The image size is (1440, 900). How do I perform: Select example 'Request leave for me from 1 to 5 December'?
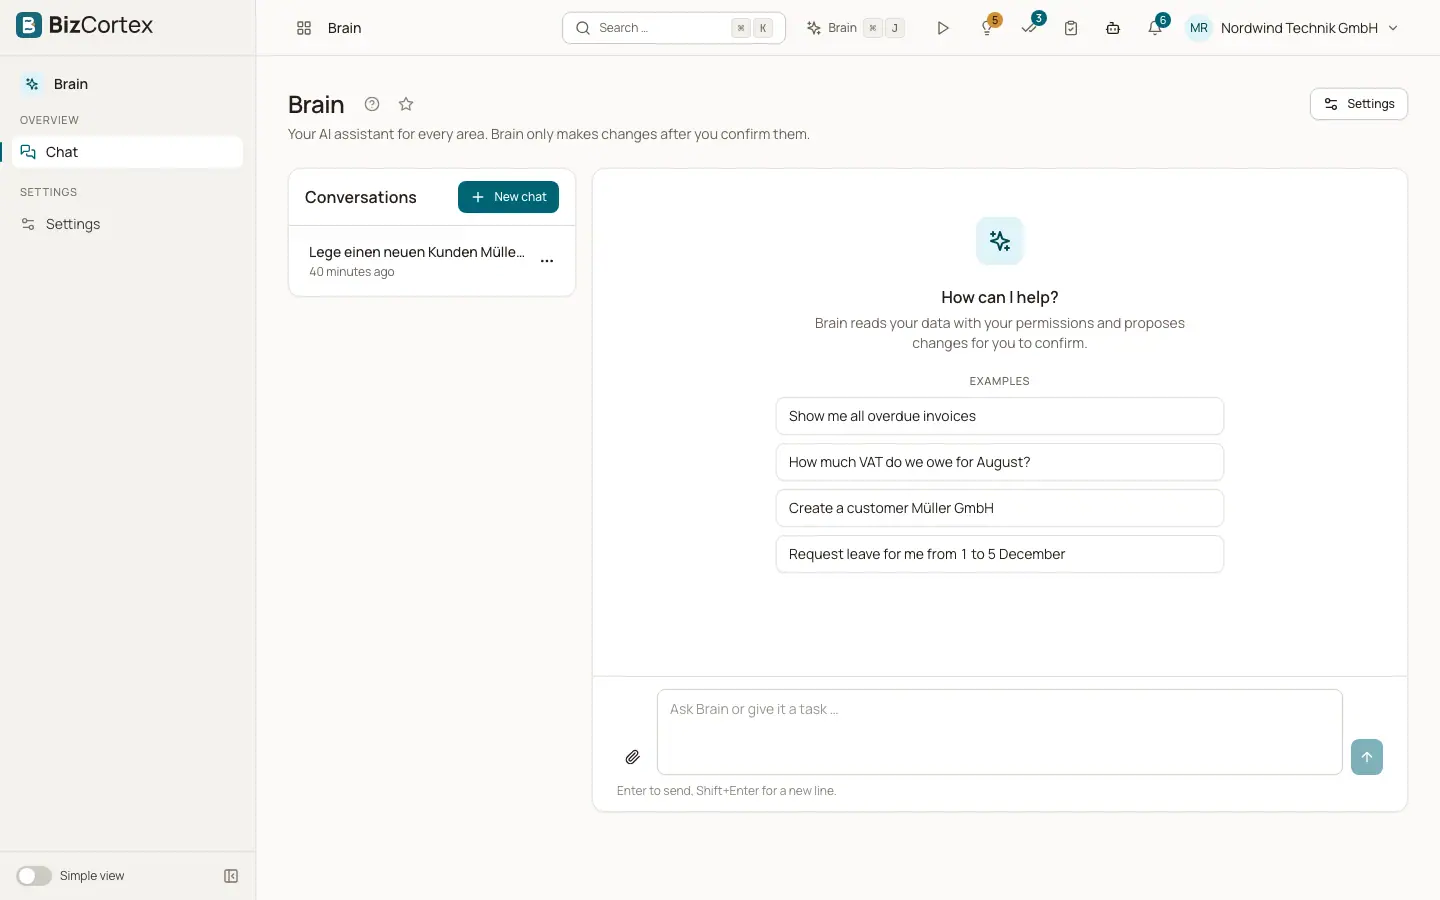point(1000,554)
